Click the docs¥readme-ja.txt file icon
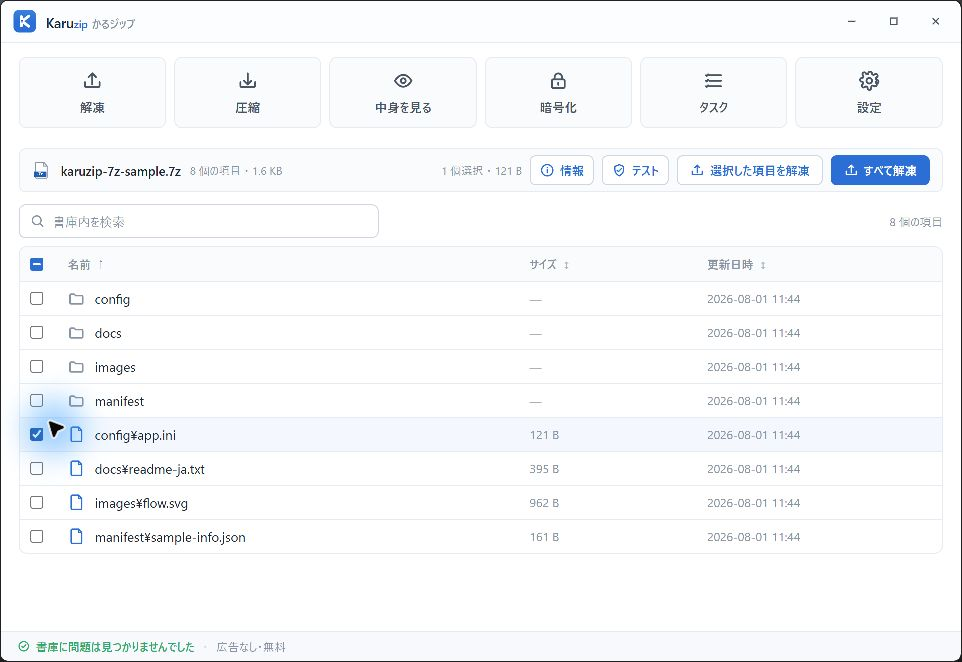 click(76, 469)
